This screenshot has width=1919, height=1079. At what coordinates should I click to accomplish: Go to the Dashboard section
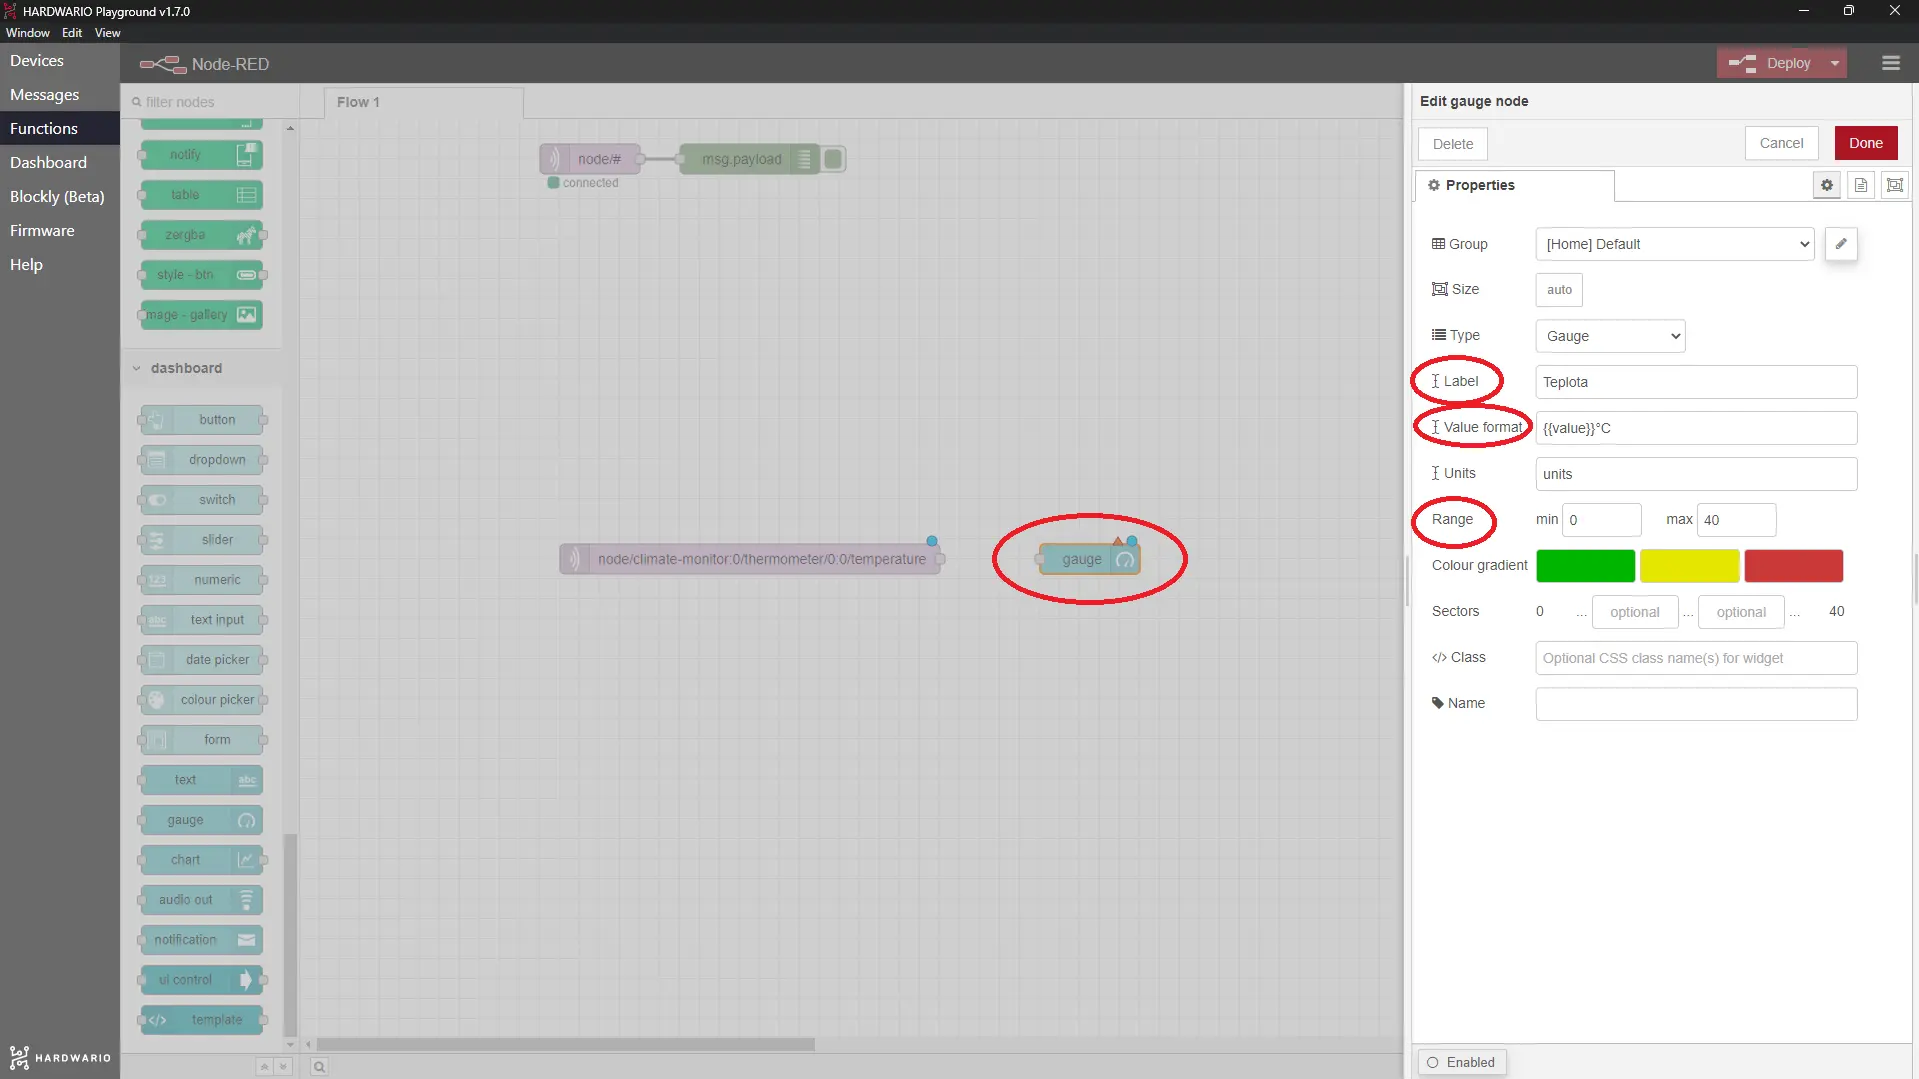pyautogui.click(x=60, y=163)
